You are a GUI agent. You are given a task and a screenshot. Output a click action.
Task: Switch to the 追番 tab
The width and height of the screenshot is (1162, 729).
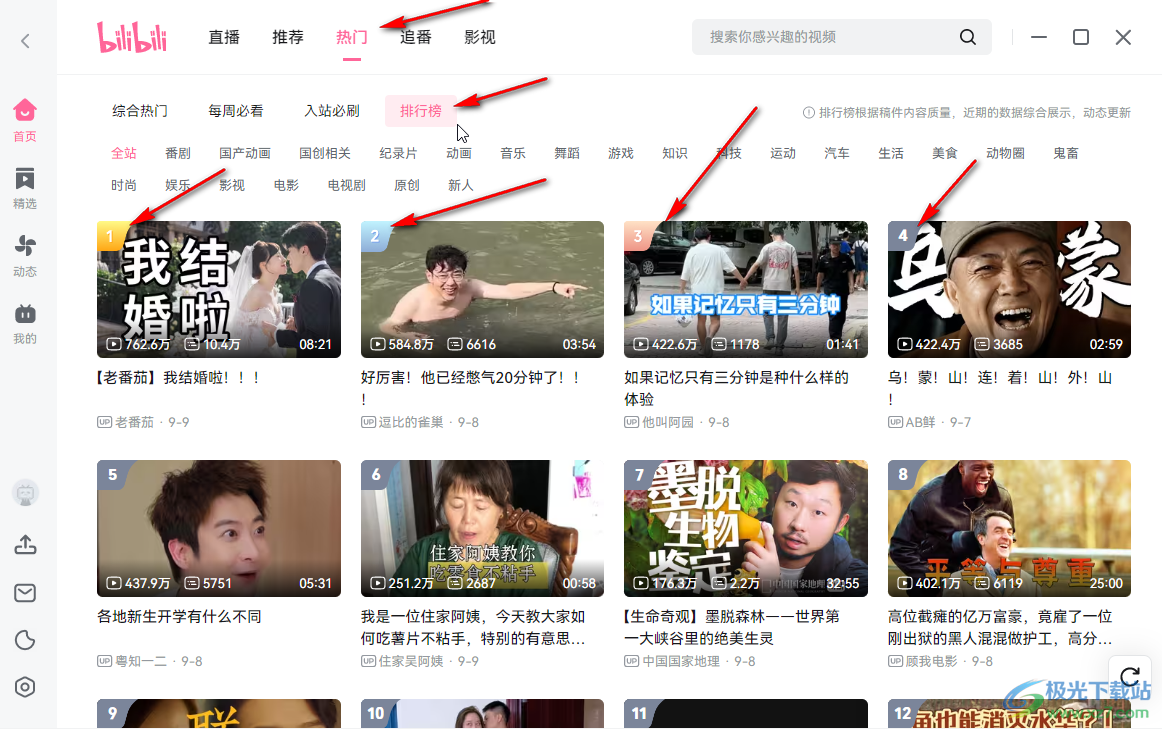416,37
